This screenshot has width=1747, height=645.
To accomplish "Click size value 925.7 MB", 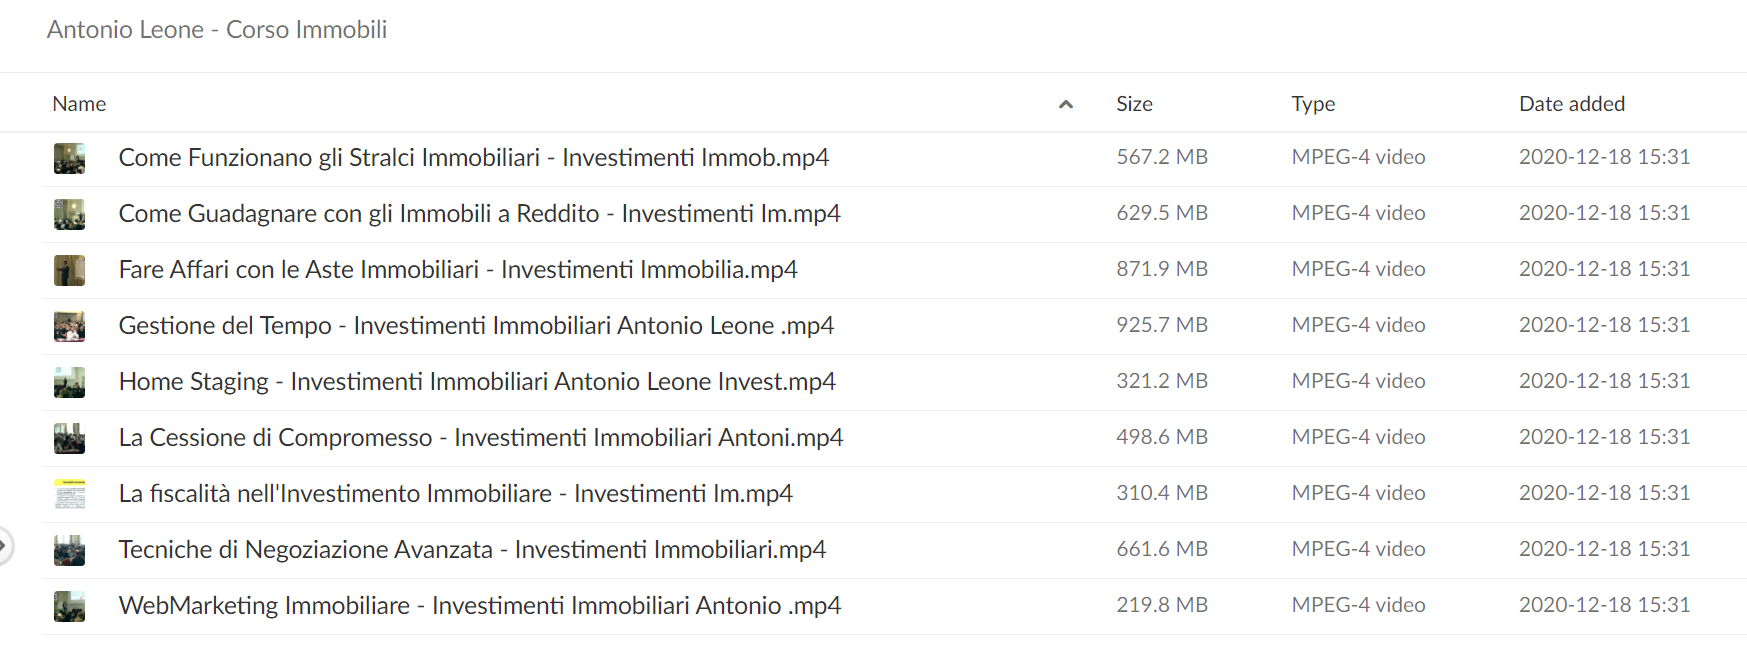I will click(1162, 325).
